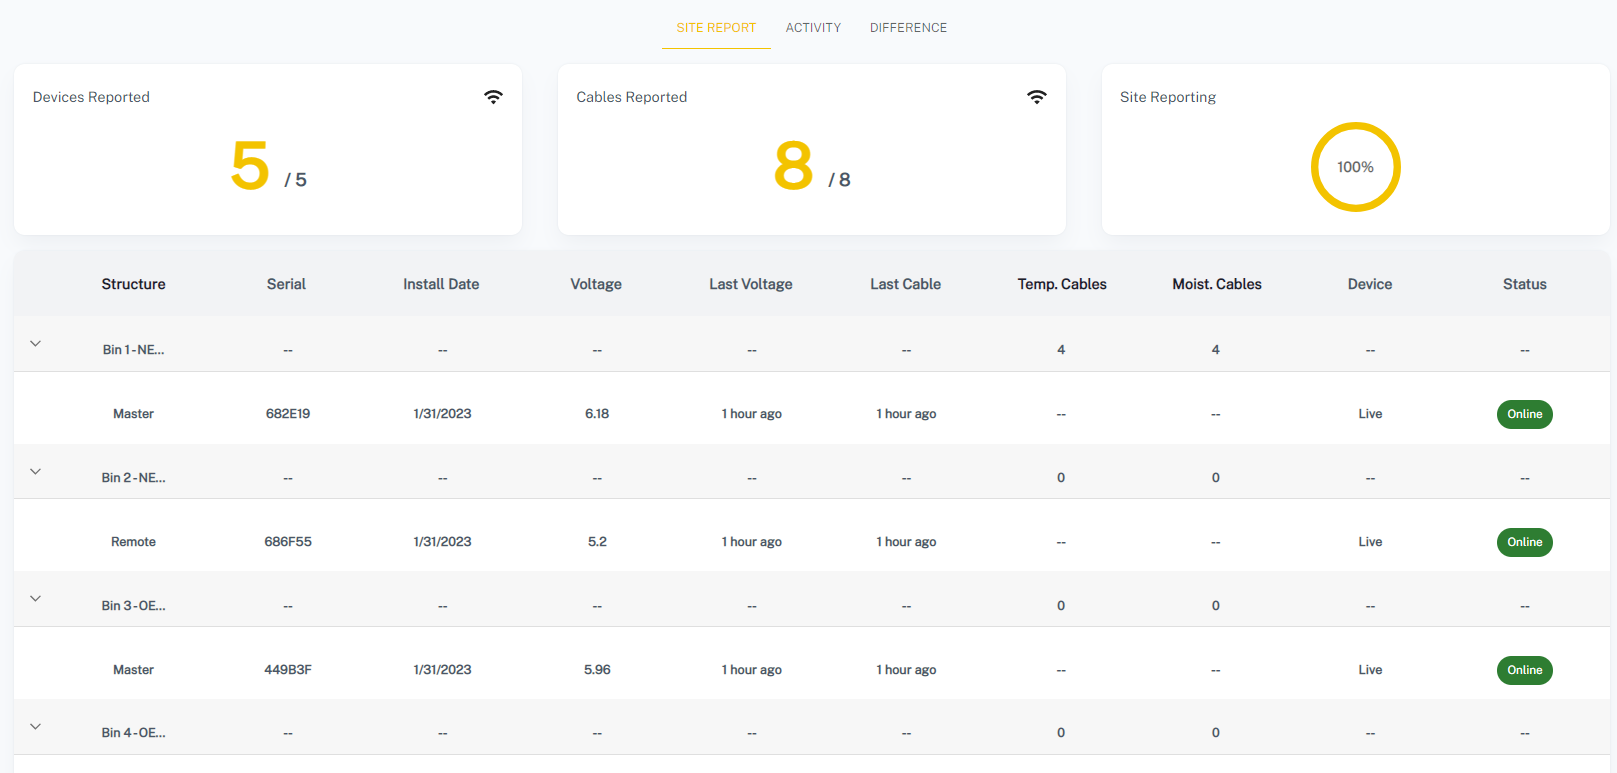This screenshot has width=1617, height=773.
Task: Click the Online badge for Remote 686F55
Action: pyautogui.click(x=1523, y=542)
